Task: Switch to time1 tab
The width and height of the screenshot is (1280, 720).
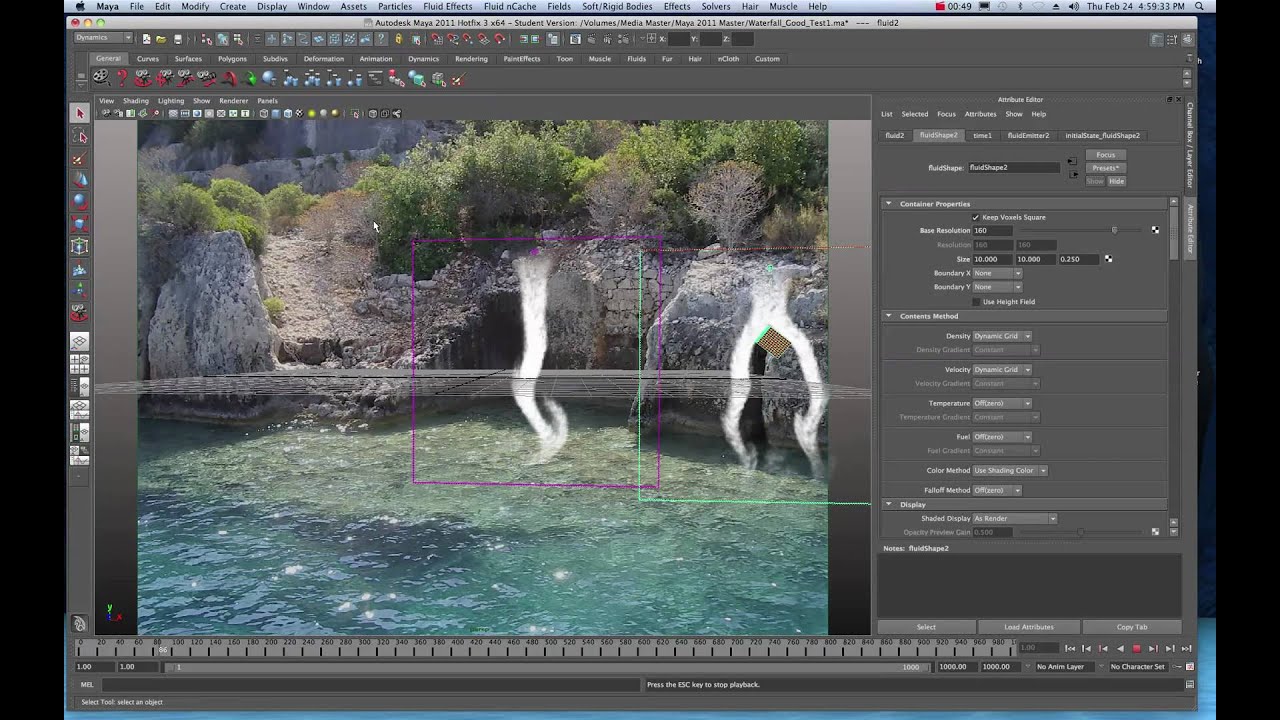Action: click(983, 135)
